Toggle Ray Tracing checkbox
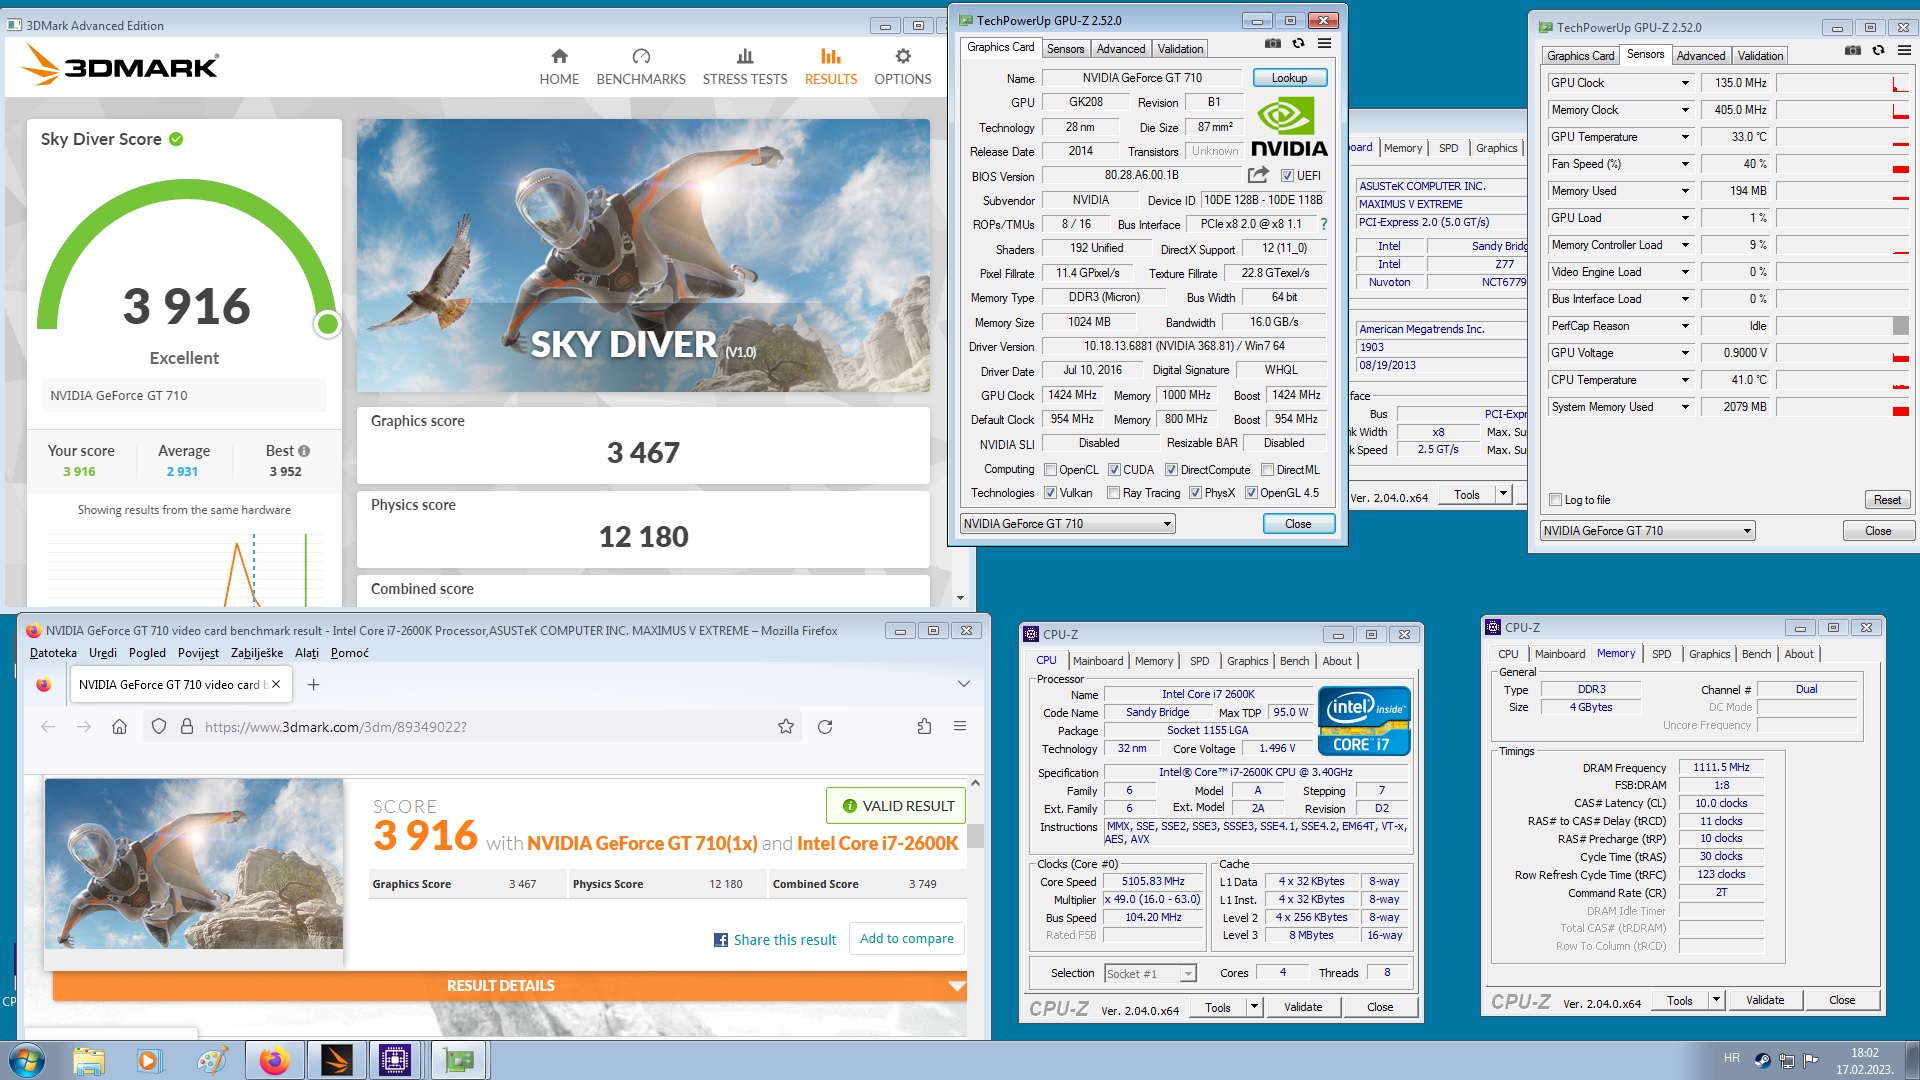Screen dimensions: 1920x1080 (x=1113, y=493)
